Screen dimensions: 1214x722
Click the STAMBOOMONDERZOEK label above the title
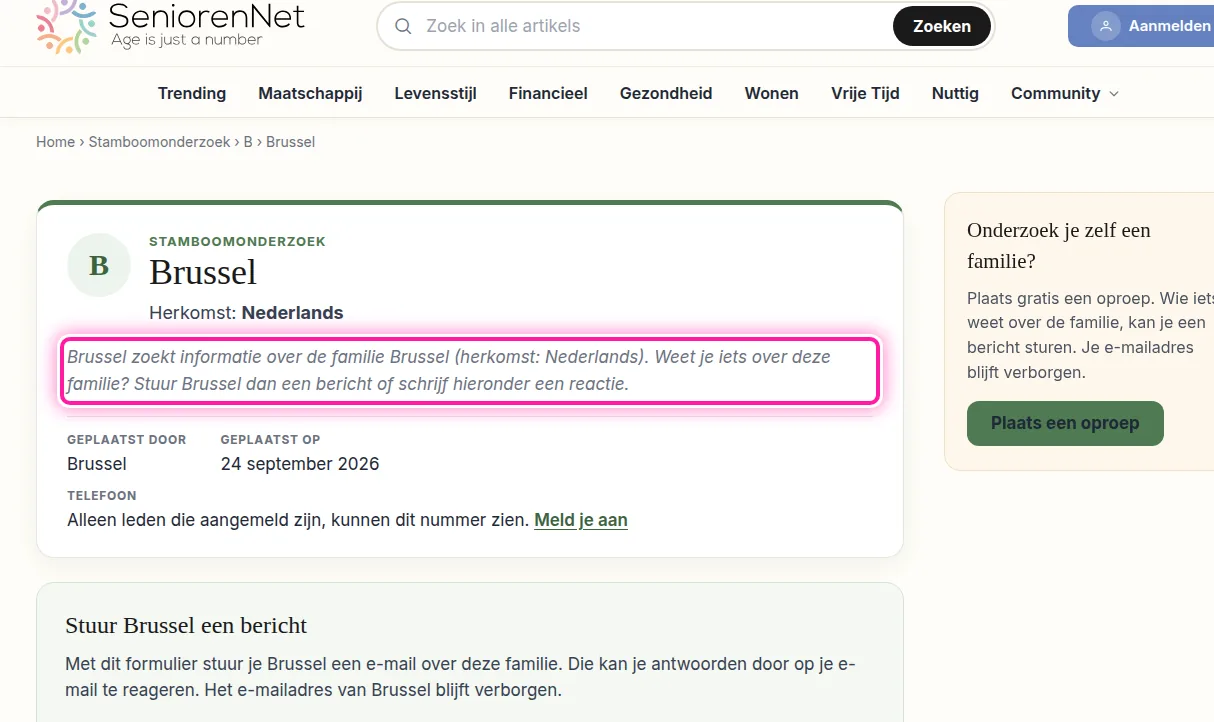coord(237,241)
